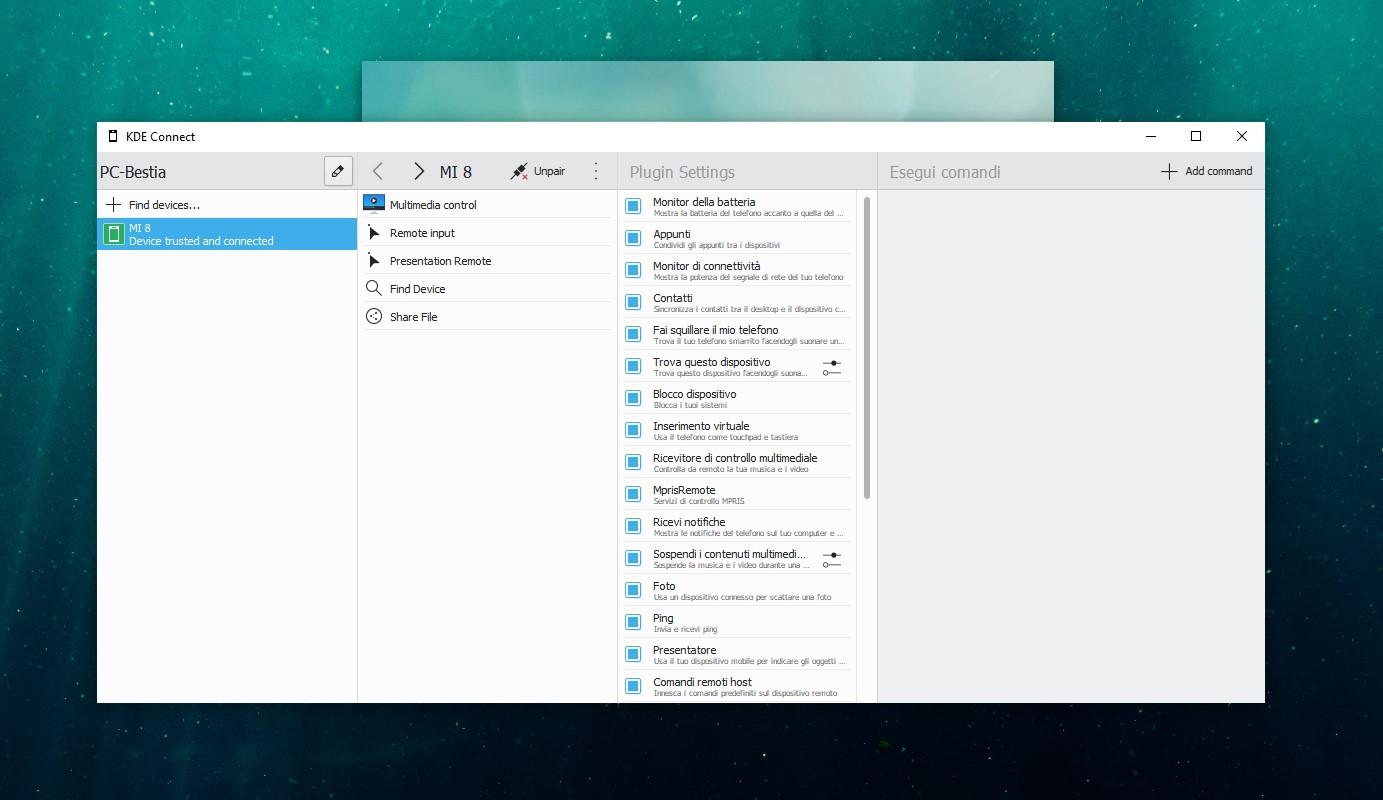Toggle Contatti plugin checkbox
The image size is (1383, 800).
[633, 302]
